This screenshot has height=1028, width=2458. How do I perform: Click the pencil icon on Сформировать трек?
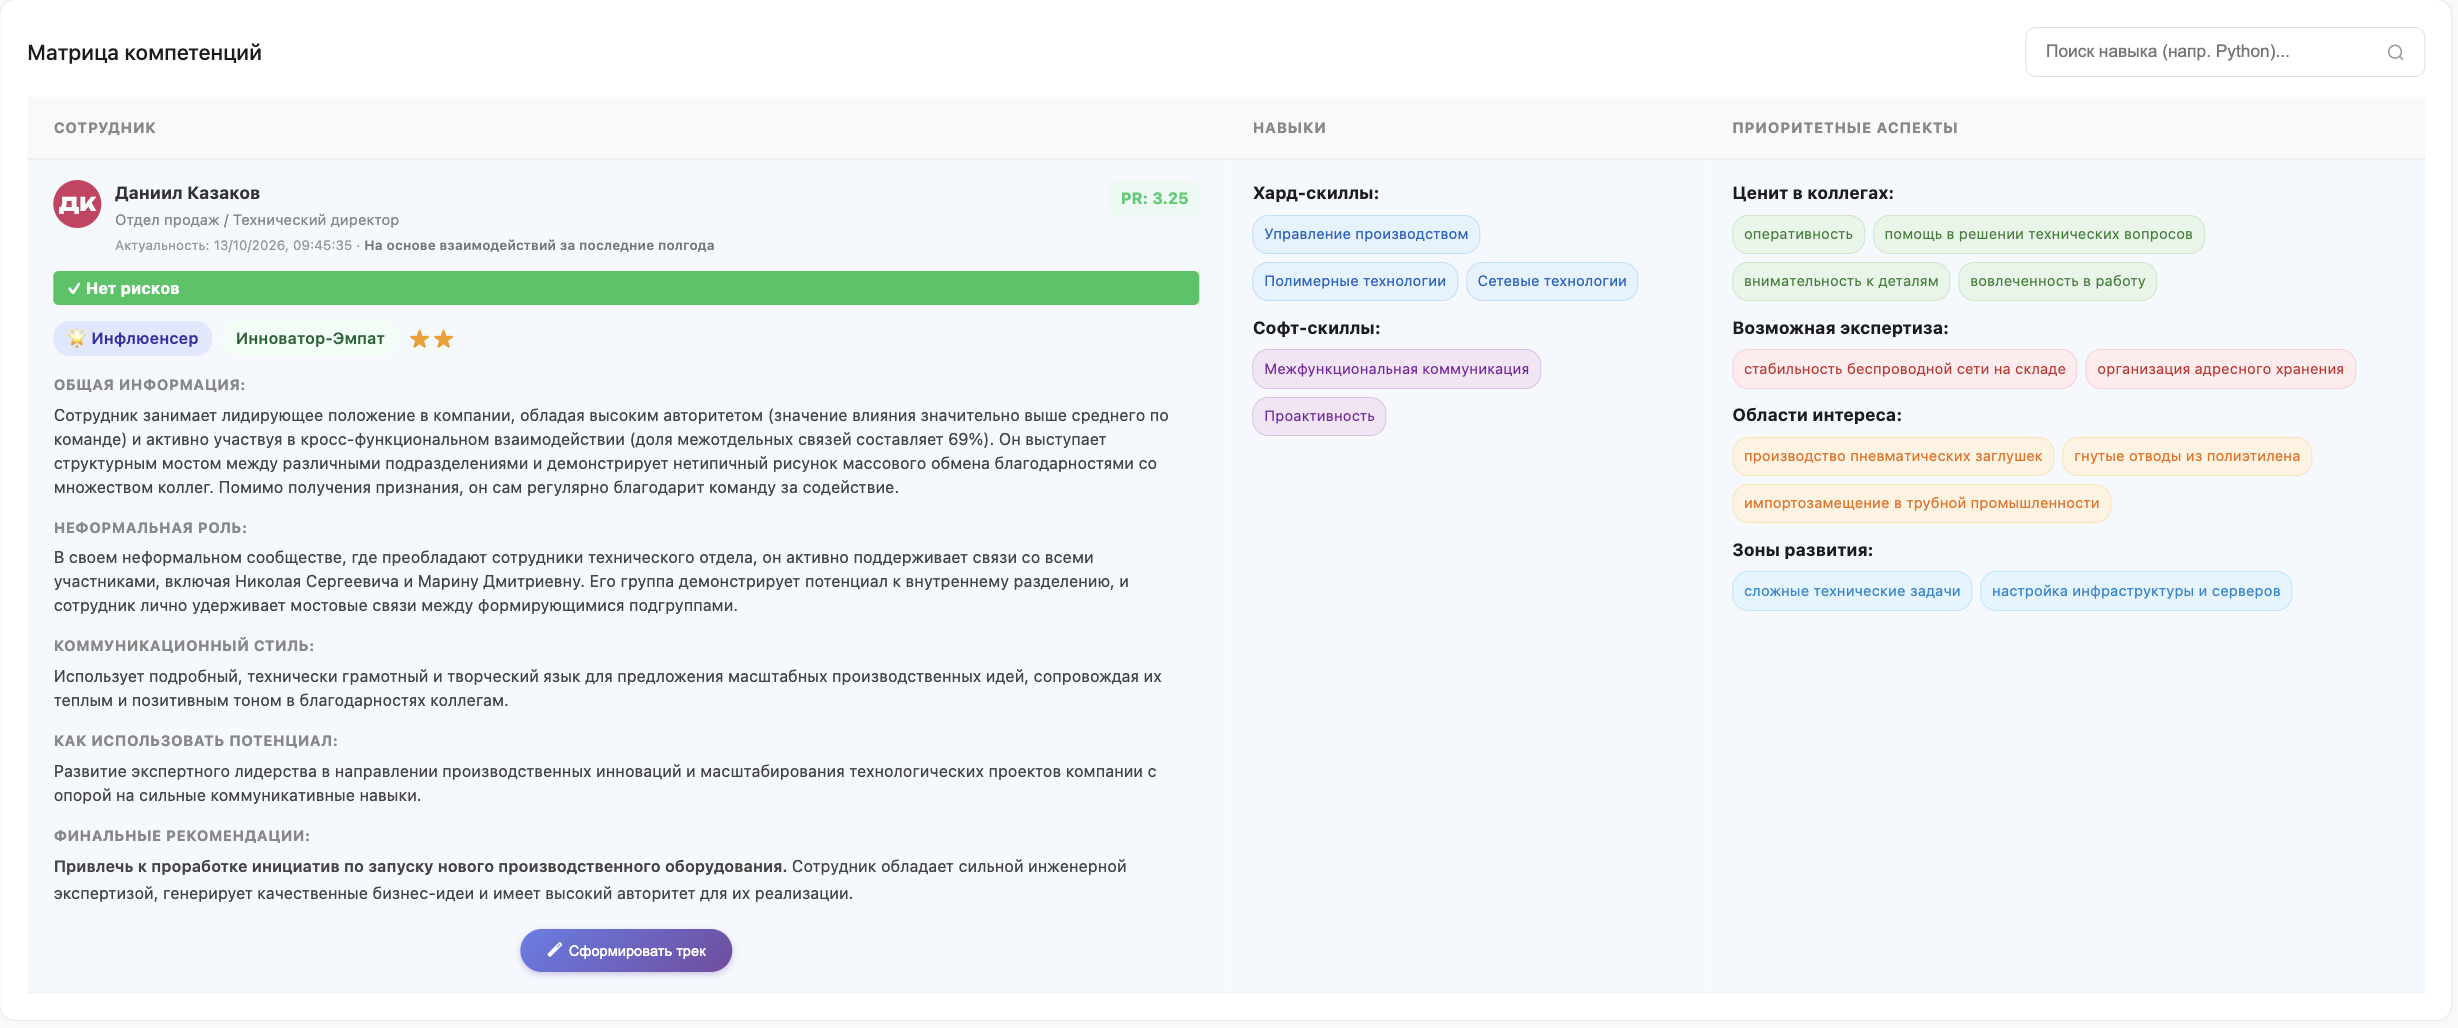pos(554,950)
